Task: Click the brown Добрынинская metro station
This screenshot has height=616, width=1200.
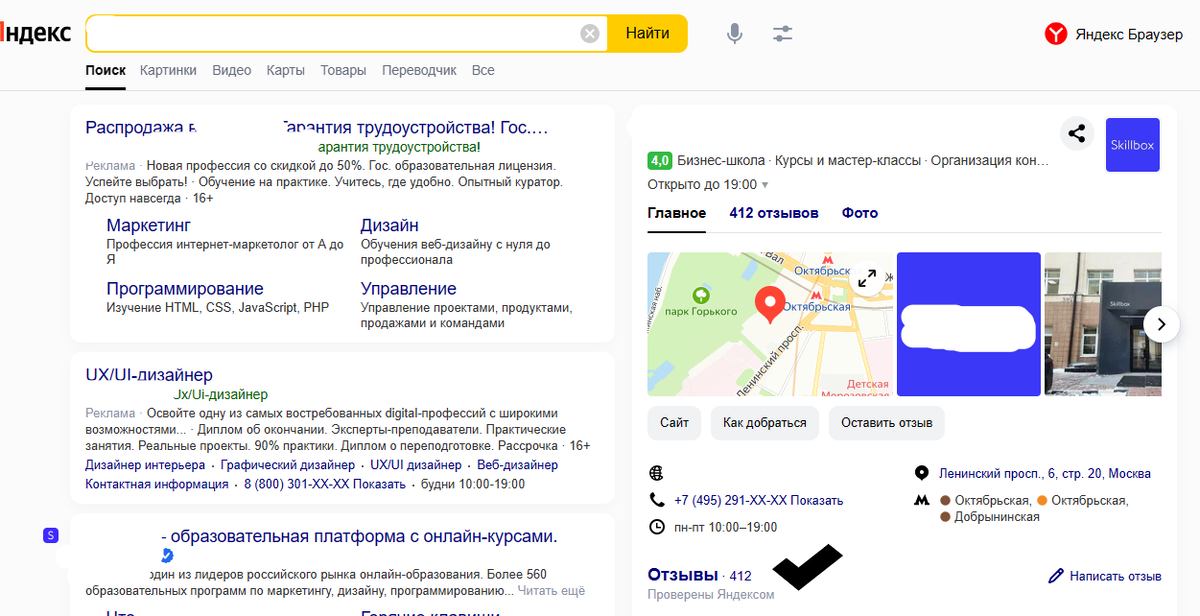Action: (990, 517)
